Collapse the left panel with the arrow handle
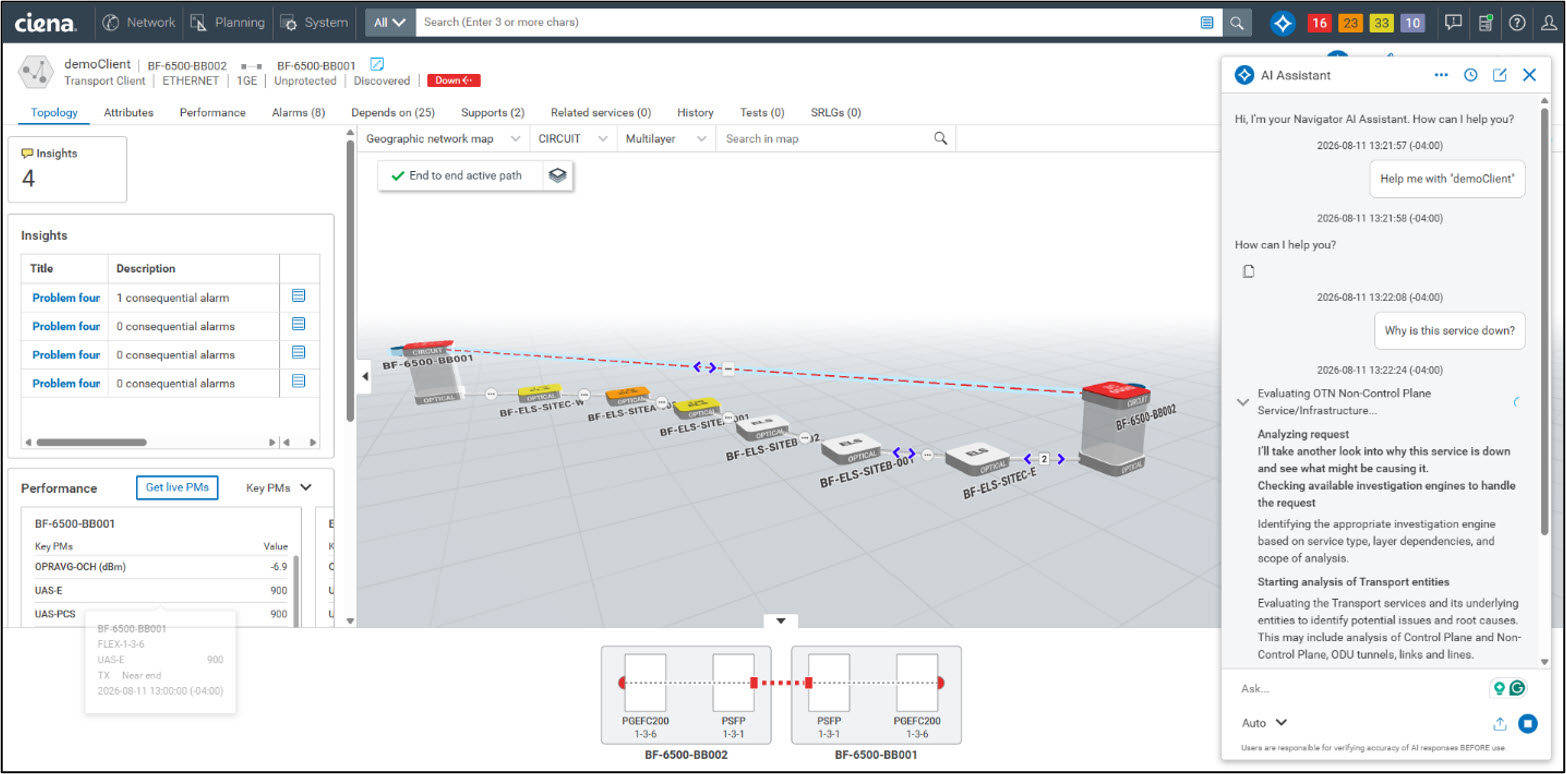Viewport: 1566px width, 774px height. point(364,376)
